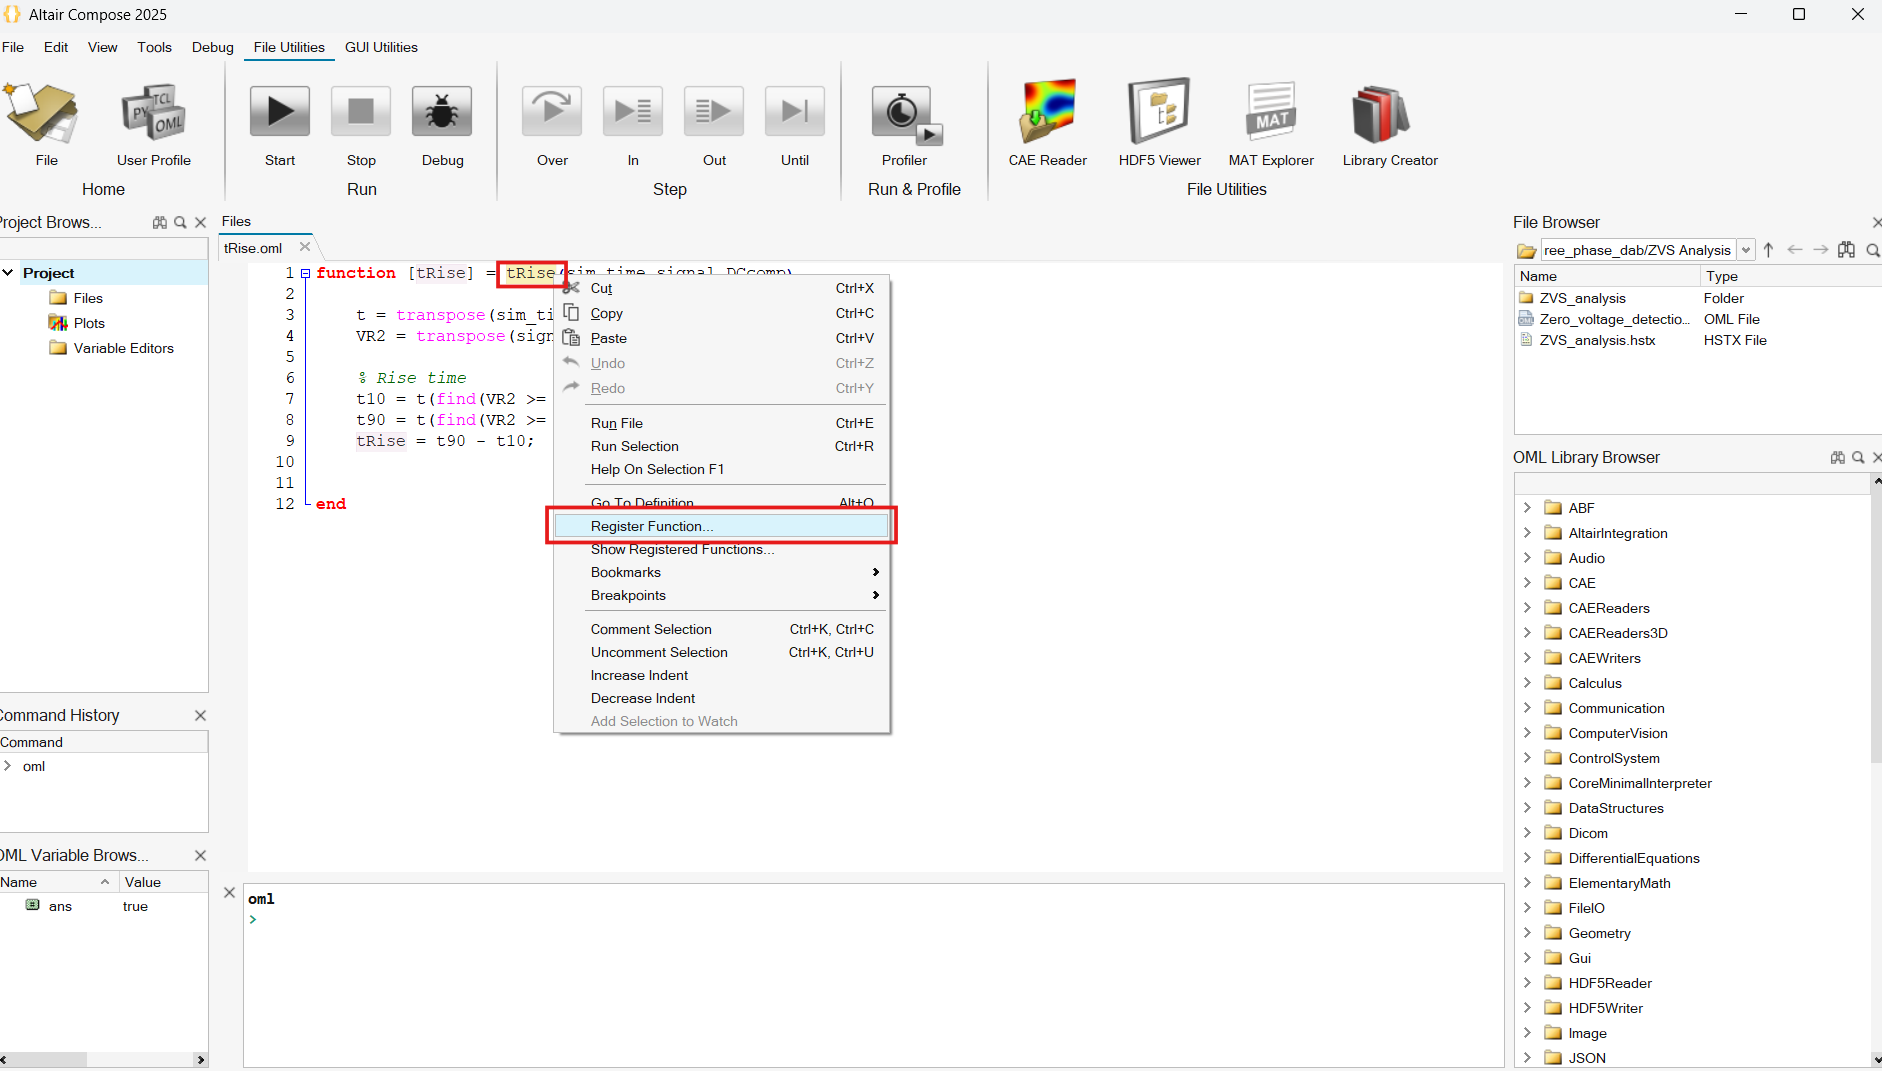Open the folder path dropdown in File Browser

coord(1748,250)
